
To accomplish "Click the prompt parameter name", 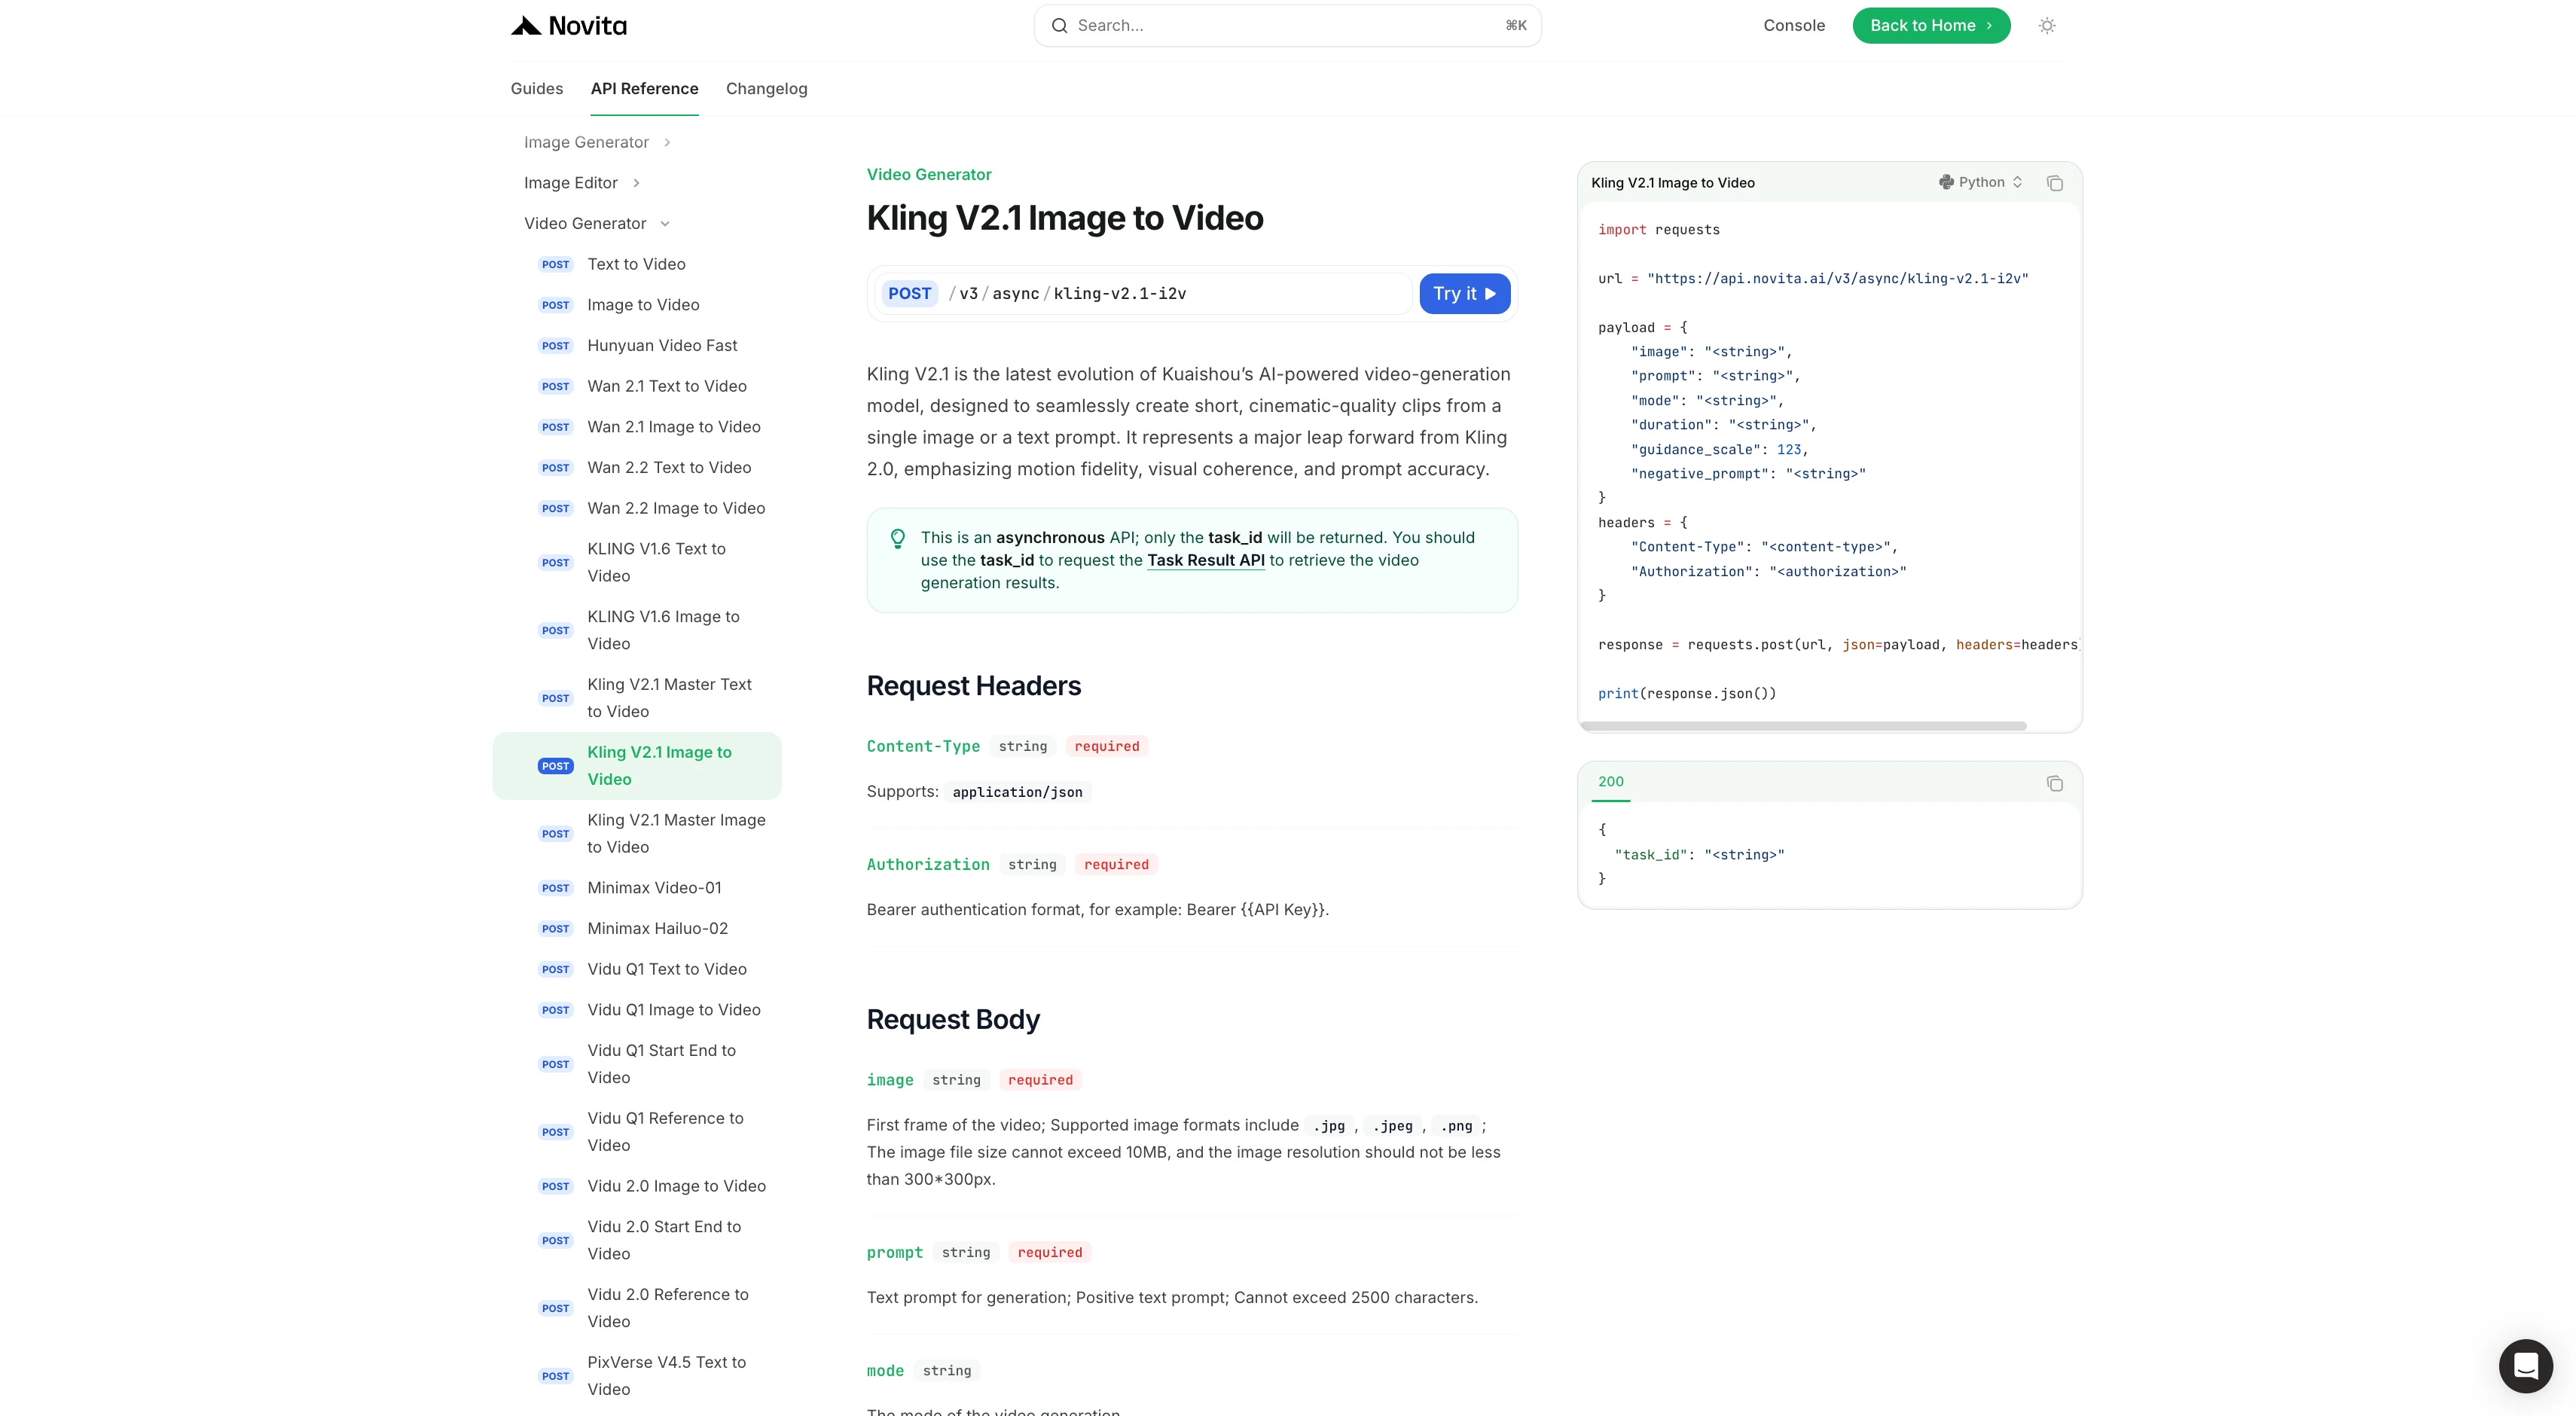I will pos(895,1252).
